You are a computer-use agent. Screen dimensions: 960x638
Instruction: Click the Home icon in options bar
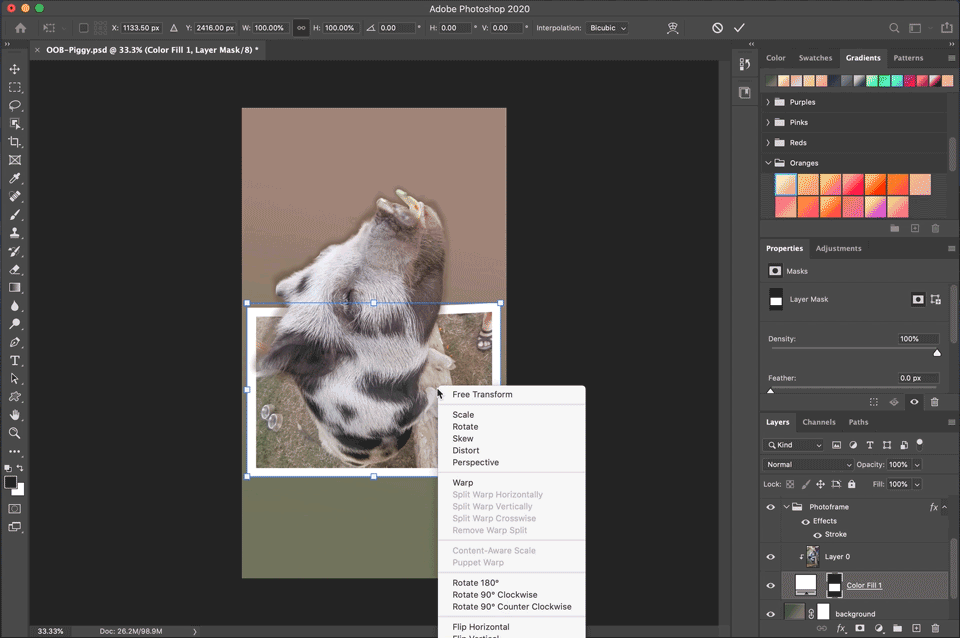click(x=21, y=28)
